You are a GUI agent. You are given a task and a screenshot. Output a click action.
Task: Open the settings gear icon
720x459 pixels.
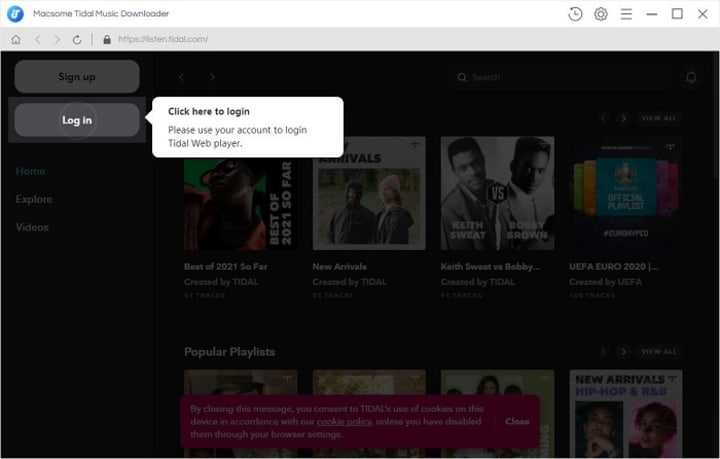[x=601, y=14]
